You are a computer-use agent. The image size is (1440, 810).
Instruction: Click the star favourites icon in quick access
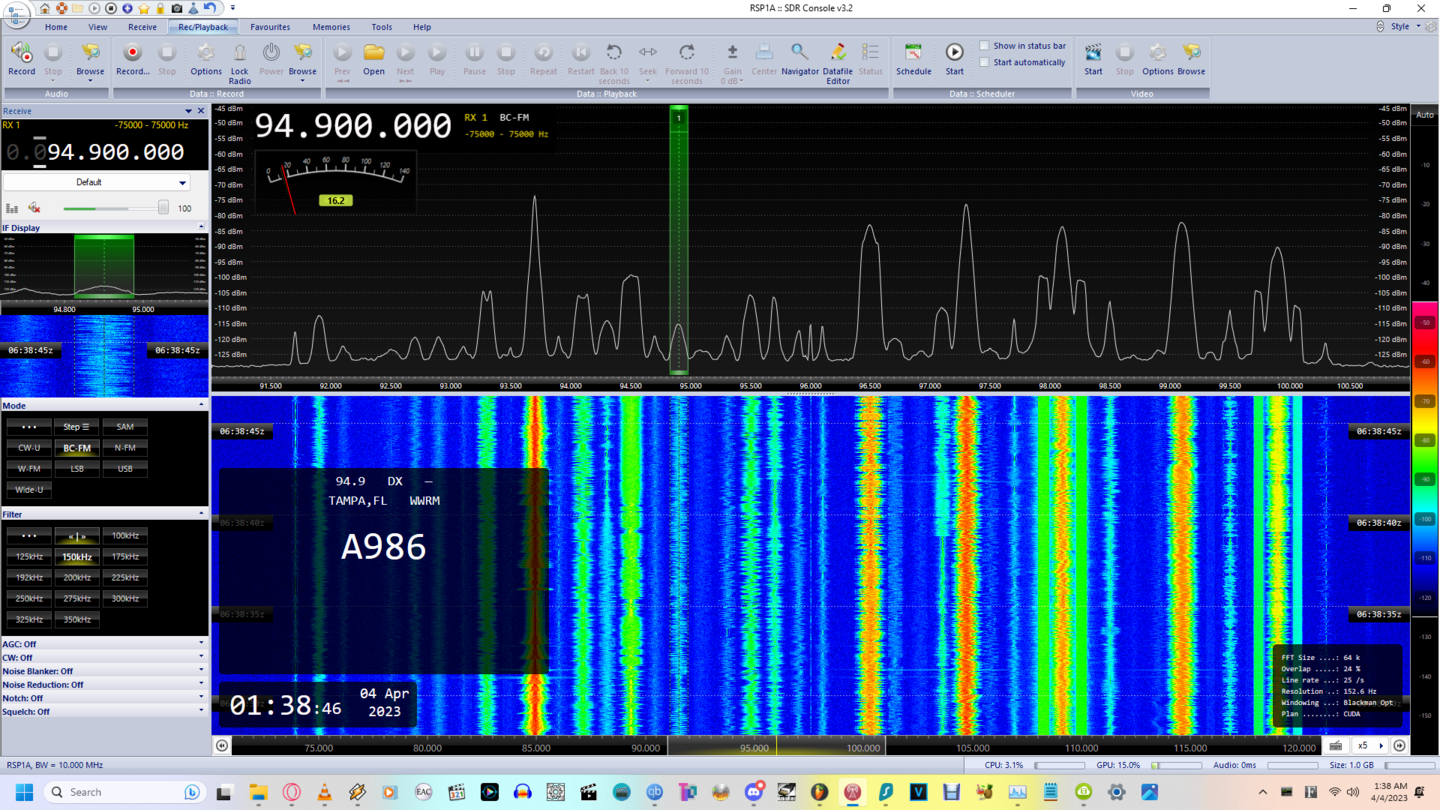click(x=144, y=8)
